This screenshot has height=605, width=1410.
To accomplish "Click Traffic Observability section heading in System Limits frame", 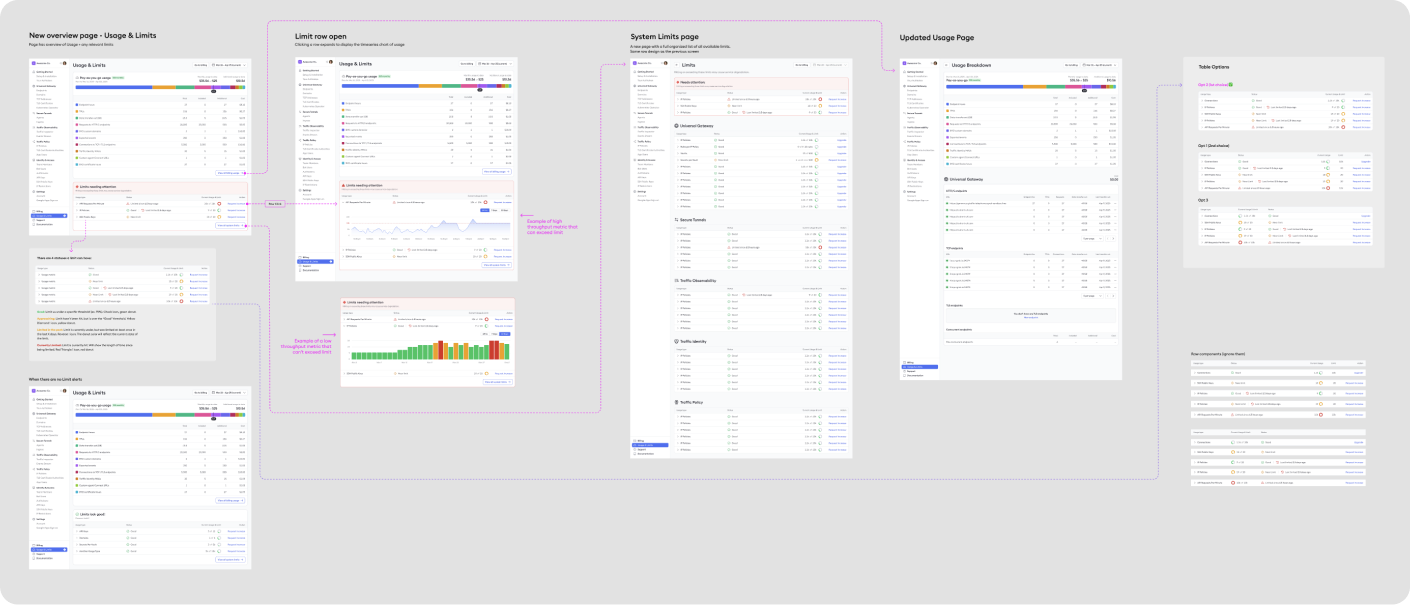I will click(x=698, y=280).
